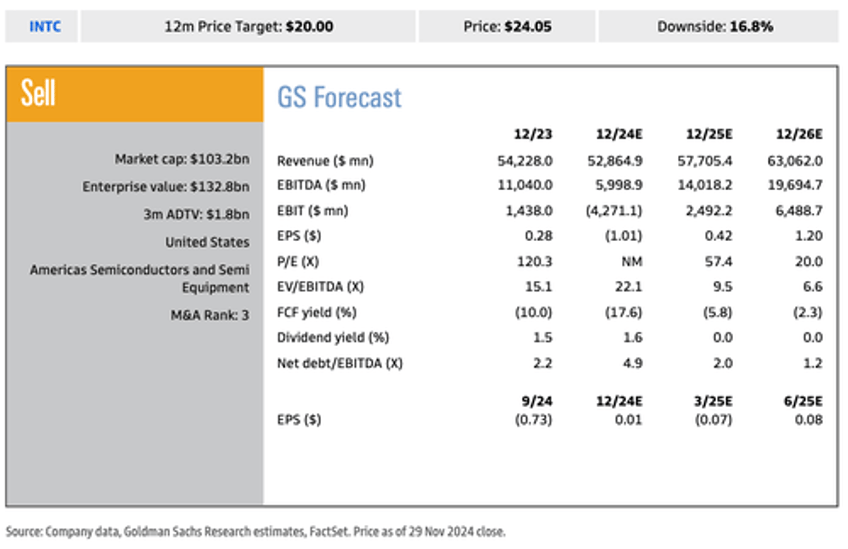Click EV/EBITDA value 22.1
This screenshot has width=848, height=549.
(x=628, y=286)
